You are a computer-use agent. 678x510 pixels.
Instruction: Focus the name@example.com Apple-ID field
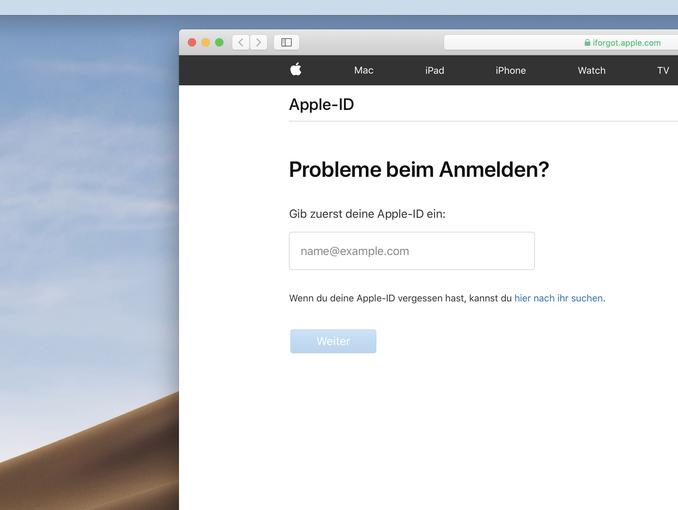412,251
